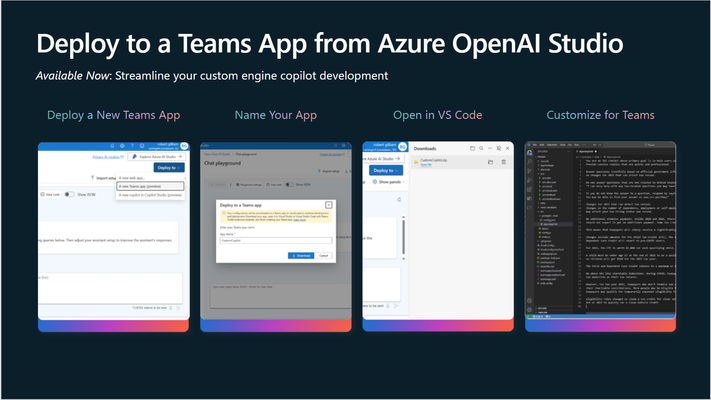Open the downloads folder icon in Downloads header
This screenshot has width=711, height=400.
tap(472, 148)
